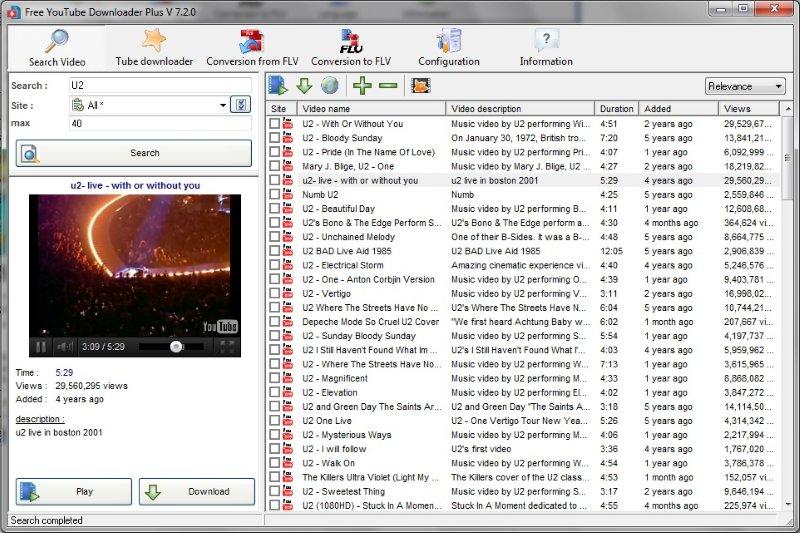Open the Conversion from FLV tab
Viewport: 800px width, 533px height.
pos(251,48)
